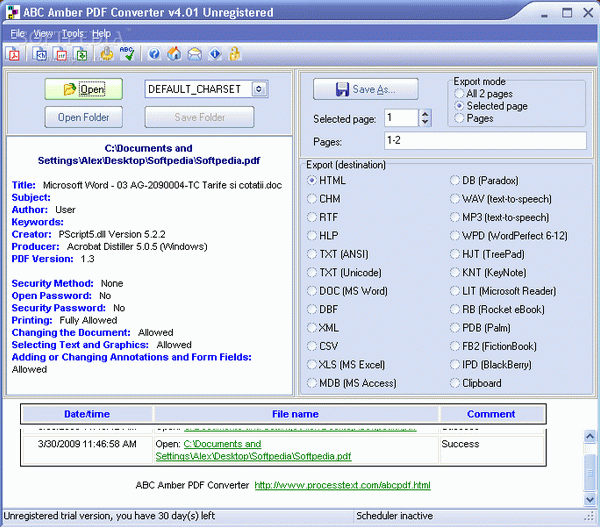Click the log scrollbar up arrow
The height and width of the screenshot is (527, 600).
(x=590, y=436)
